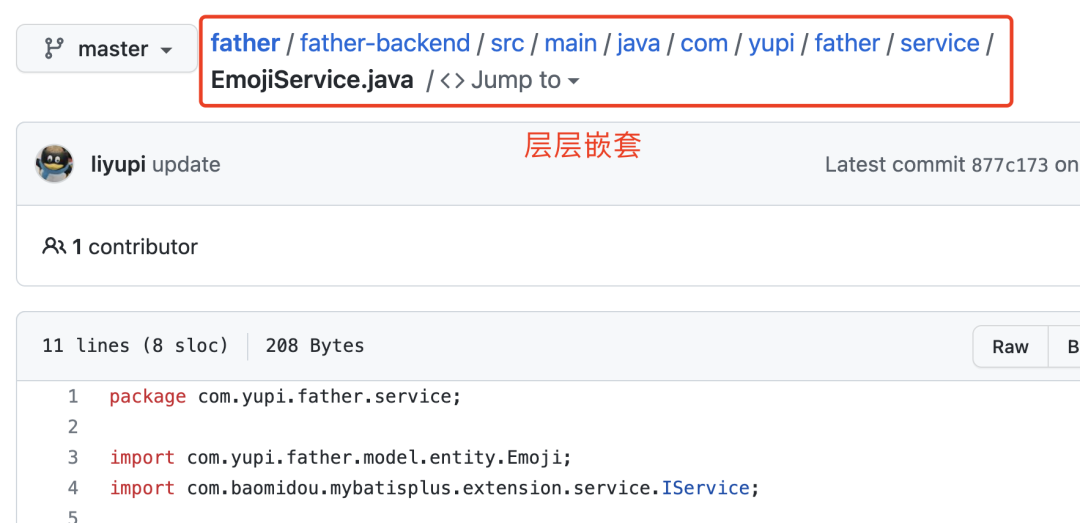Go to the src folder breadcrumb
This screenshot has width=1080, height=523.
507,43
